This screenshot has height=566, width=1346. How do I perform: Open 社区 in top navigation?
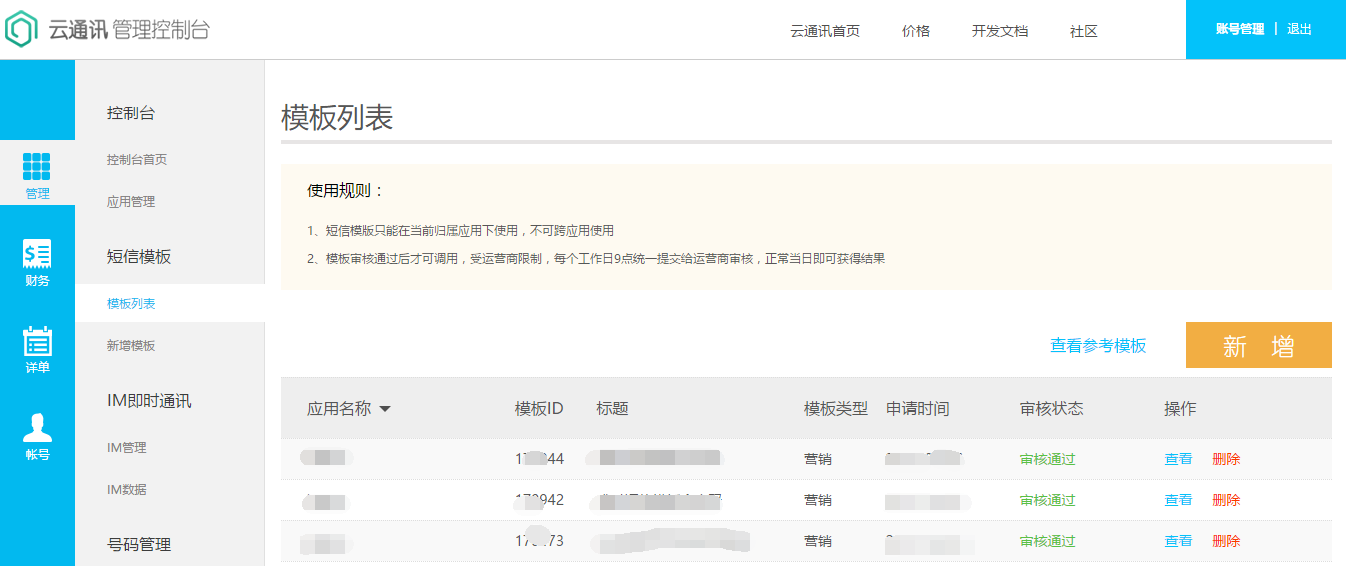click(x=1084, y=31)
